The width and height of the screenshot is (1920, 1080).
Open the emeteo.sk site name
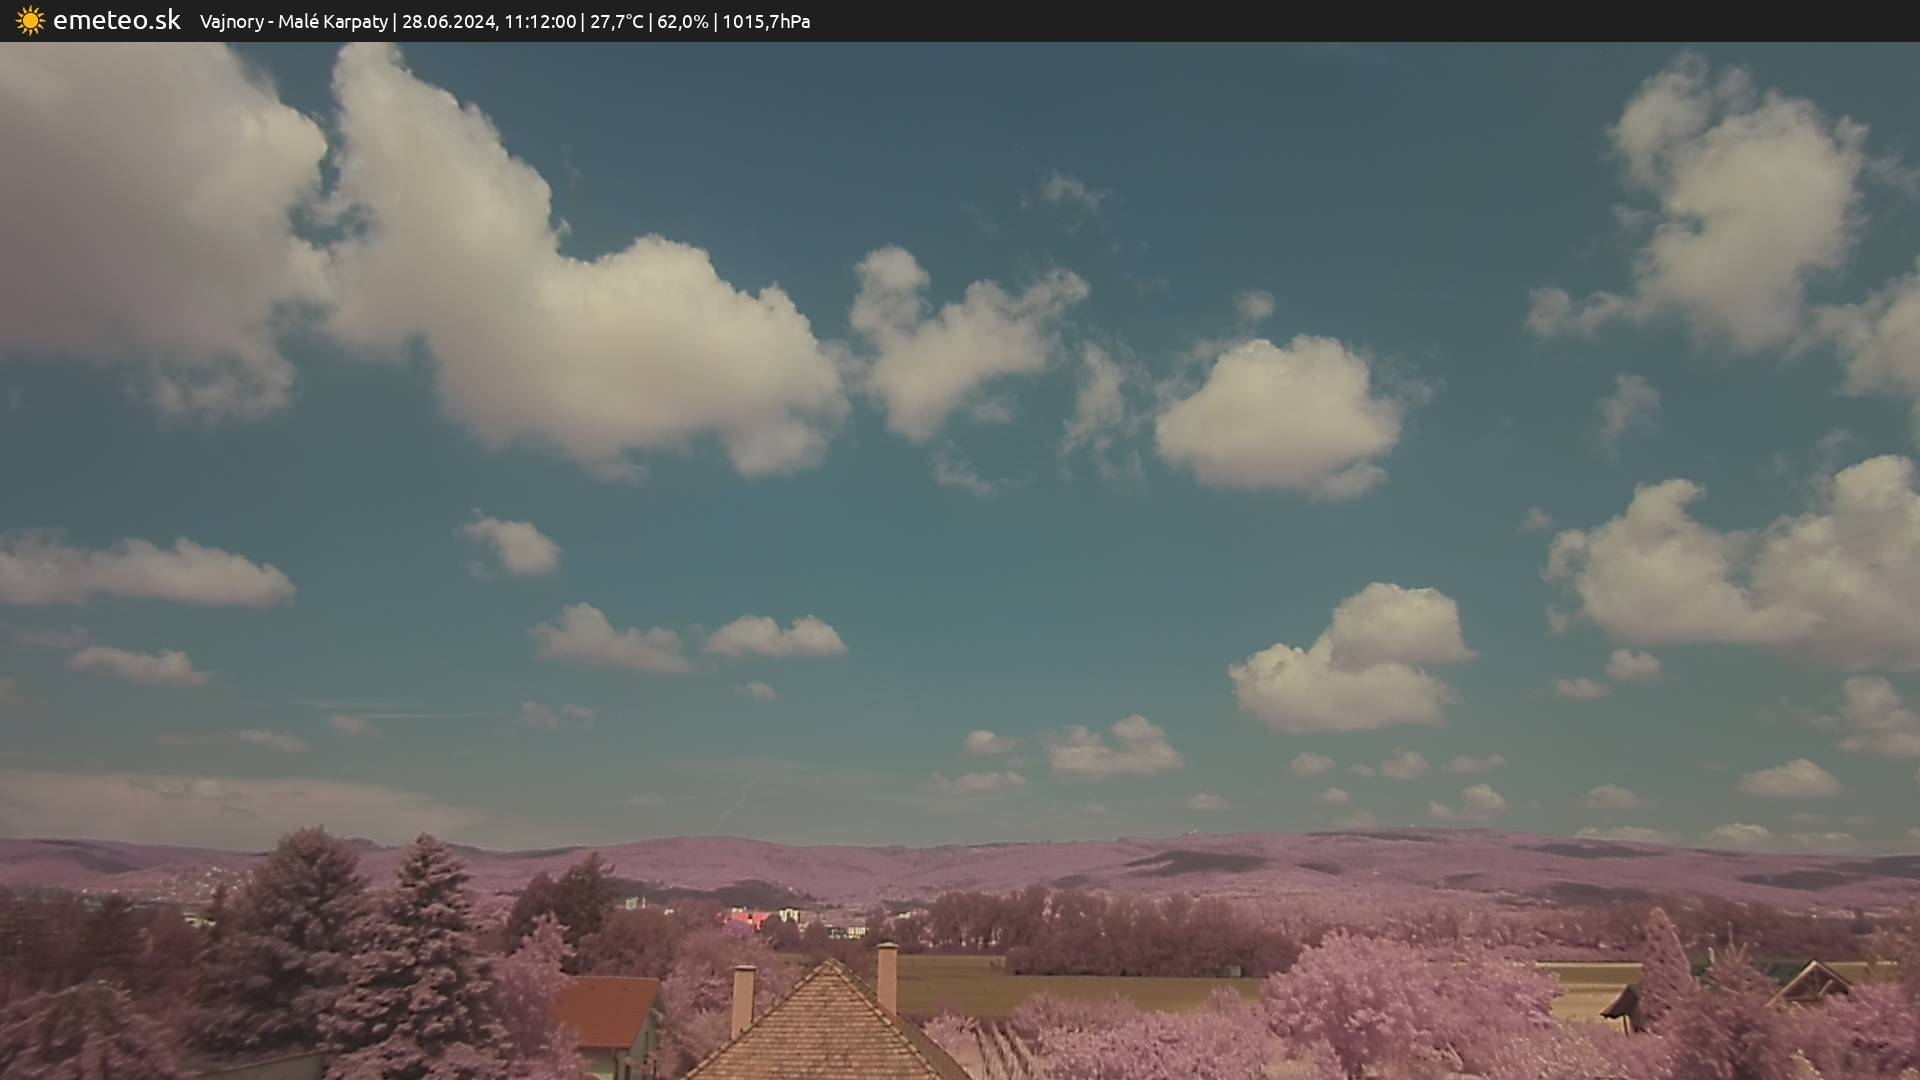(x=116, y=21)
